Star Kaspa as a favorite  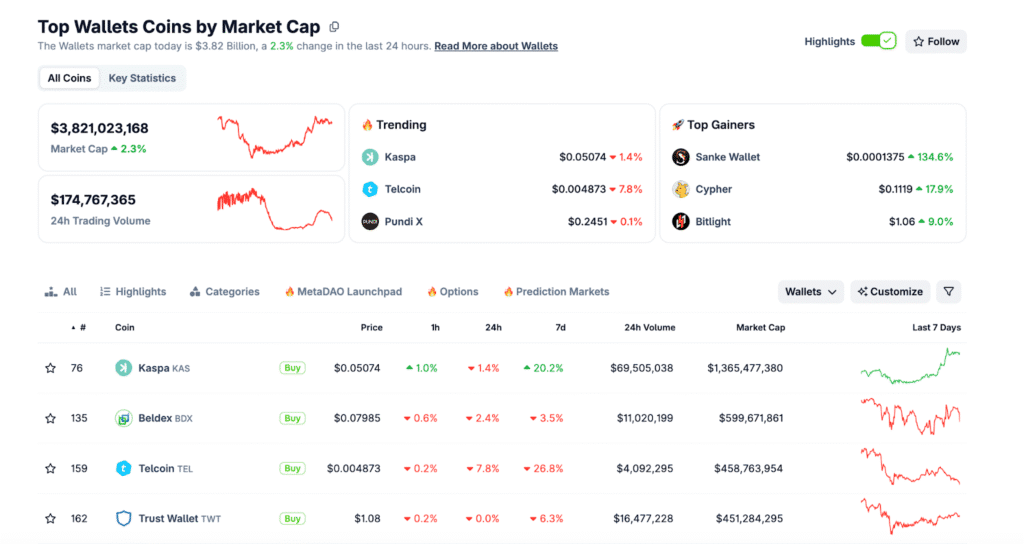click(x=50, y=368)
